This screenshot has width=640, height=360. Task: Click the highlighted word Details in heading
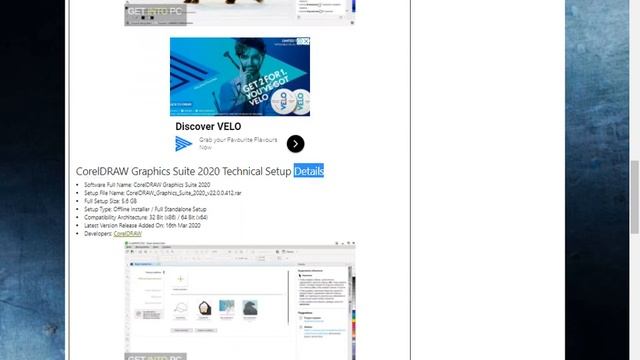309,171
